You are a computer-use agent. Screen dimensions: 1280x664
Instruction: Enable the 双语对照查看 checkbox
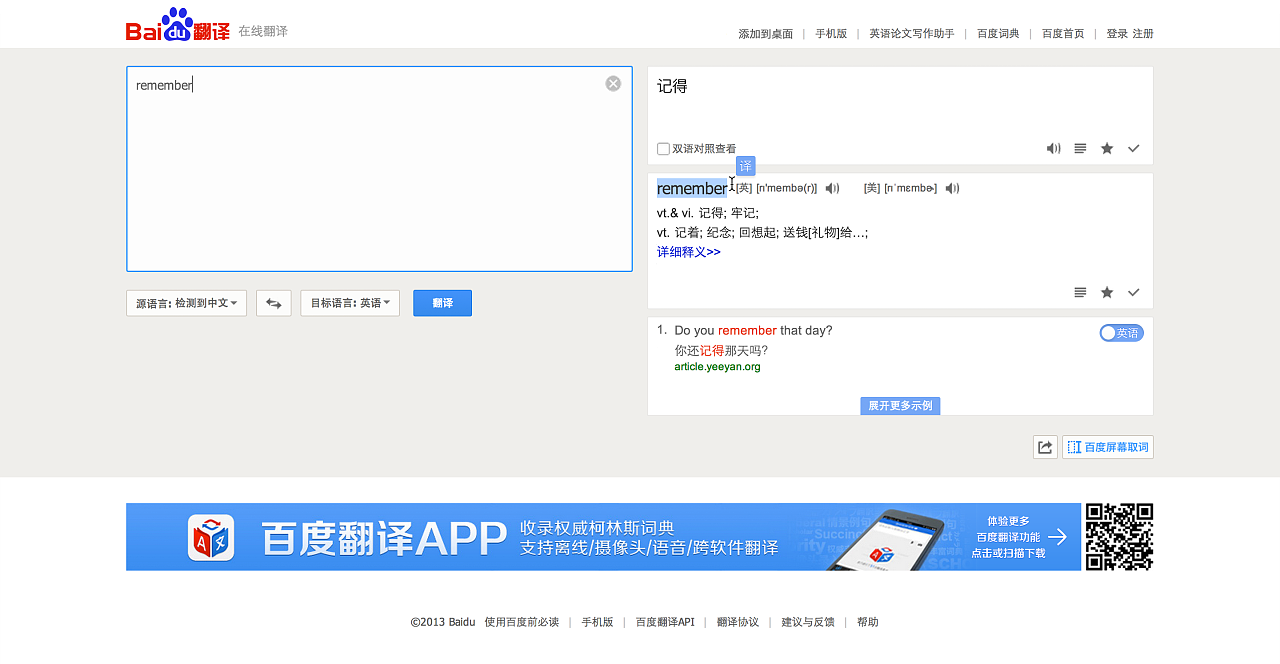(x=663, y=149)
